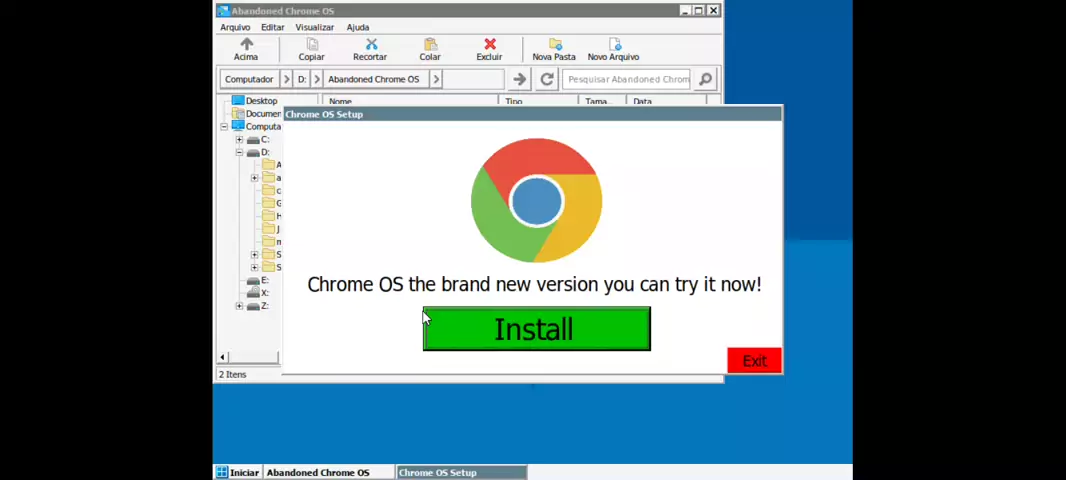The width and height of the screenshot is (1066, 480).
Task: Collapse the D: drive tree node
Action: tap(240, 153)
